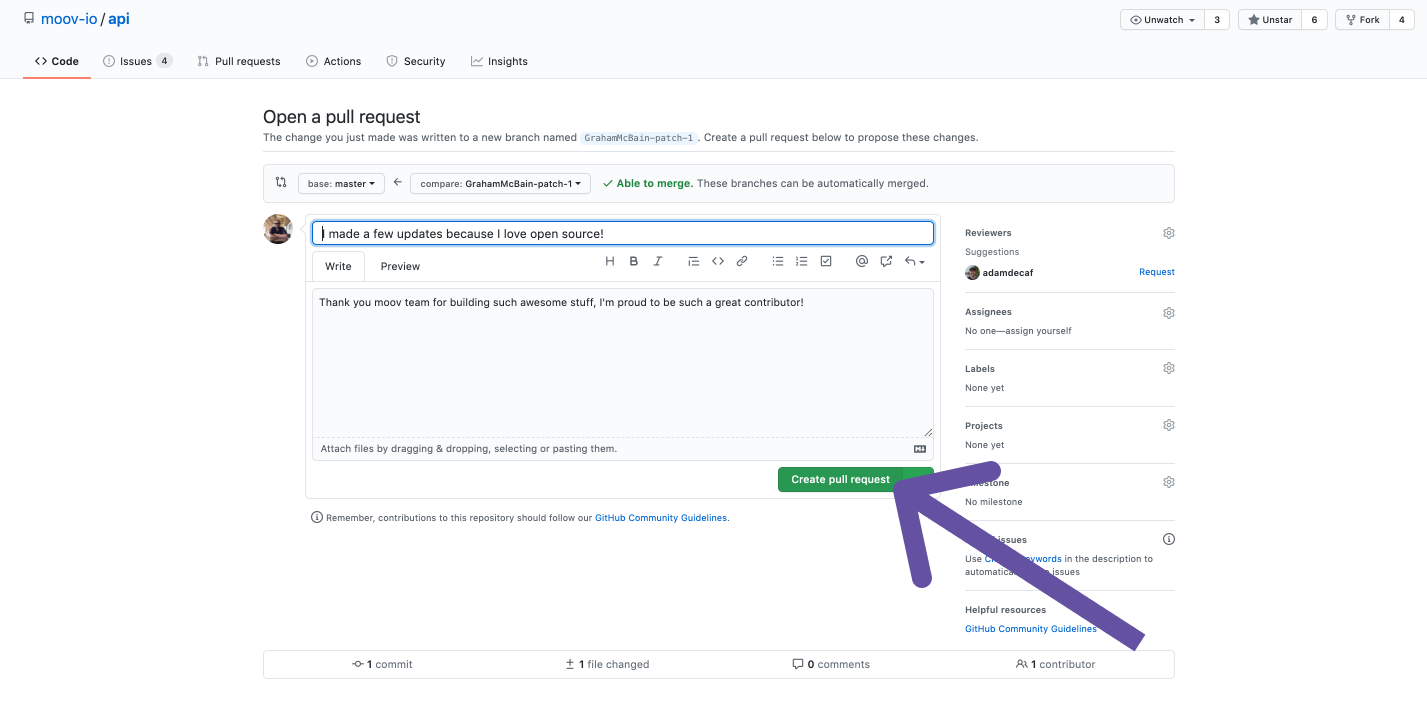Click into the pull request description textarea
Viewport: 1427px width, 705px height.
click(623, 363)
